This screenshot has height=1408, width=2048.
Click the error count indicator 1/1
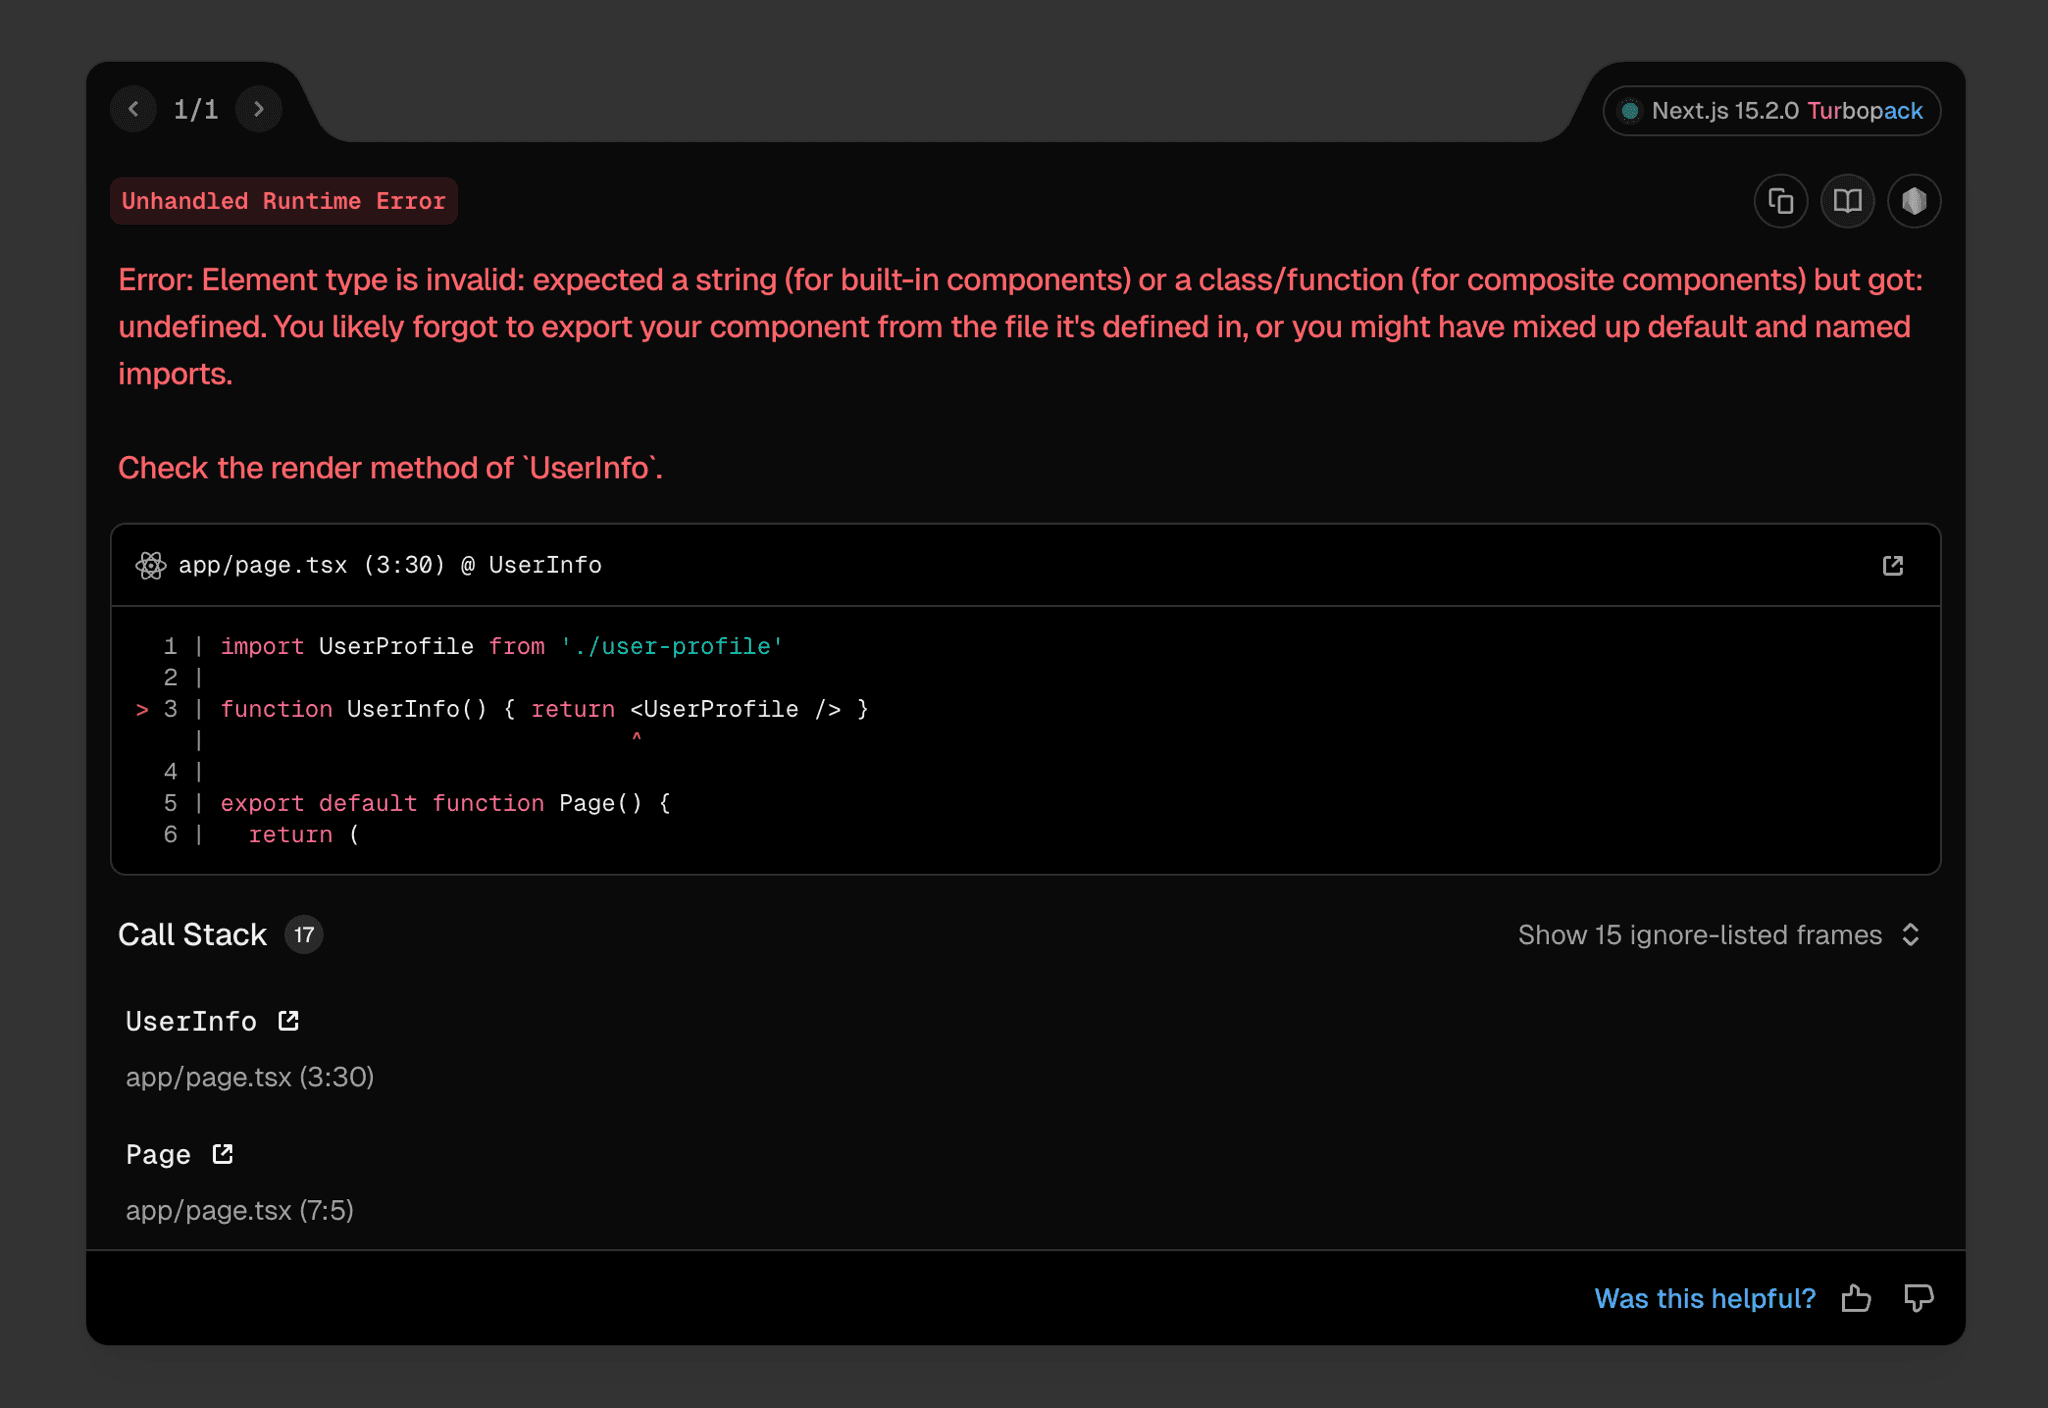(196, 109)
